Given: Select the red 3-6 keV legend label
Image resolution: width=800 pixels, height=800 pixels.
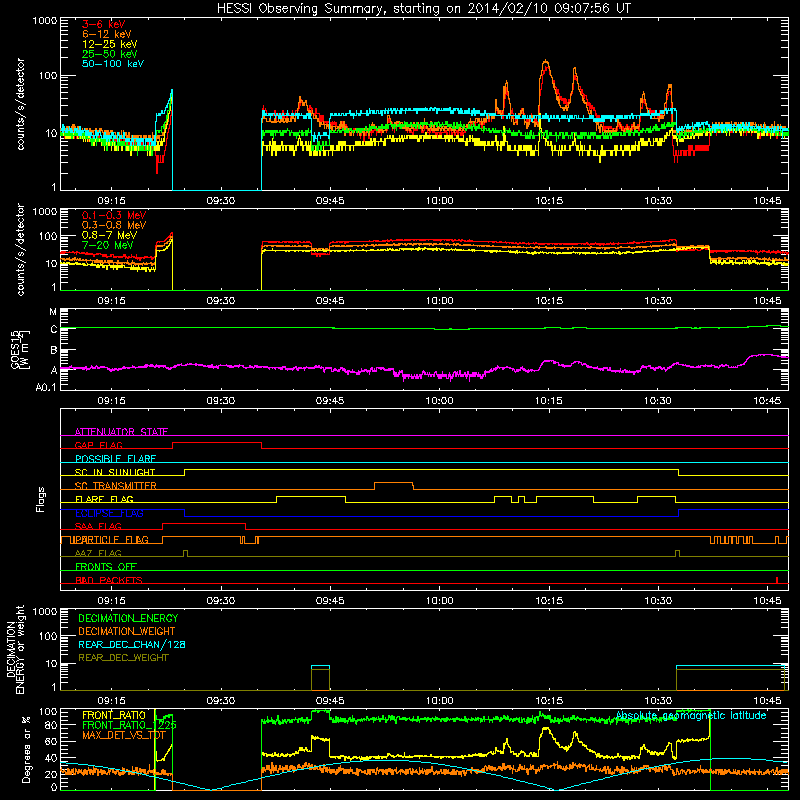Looking at the screenshot, I should [104, 24].
